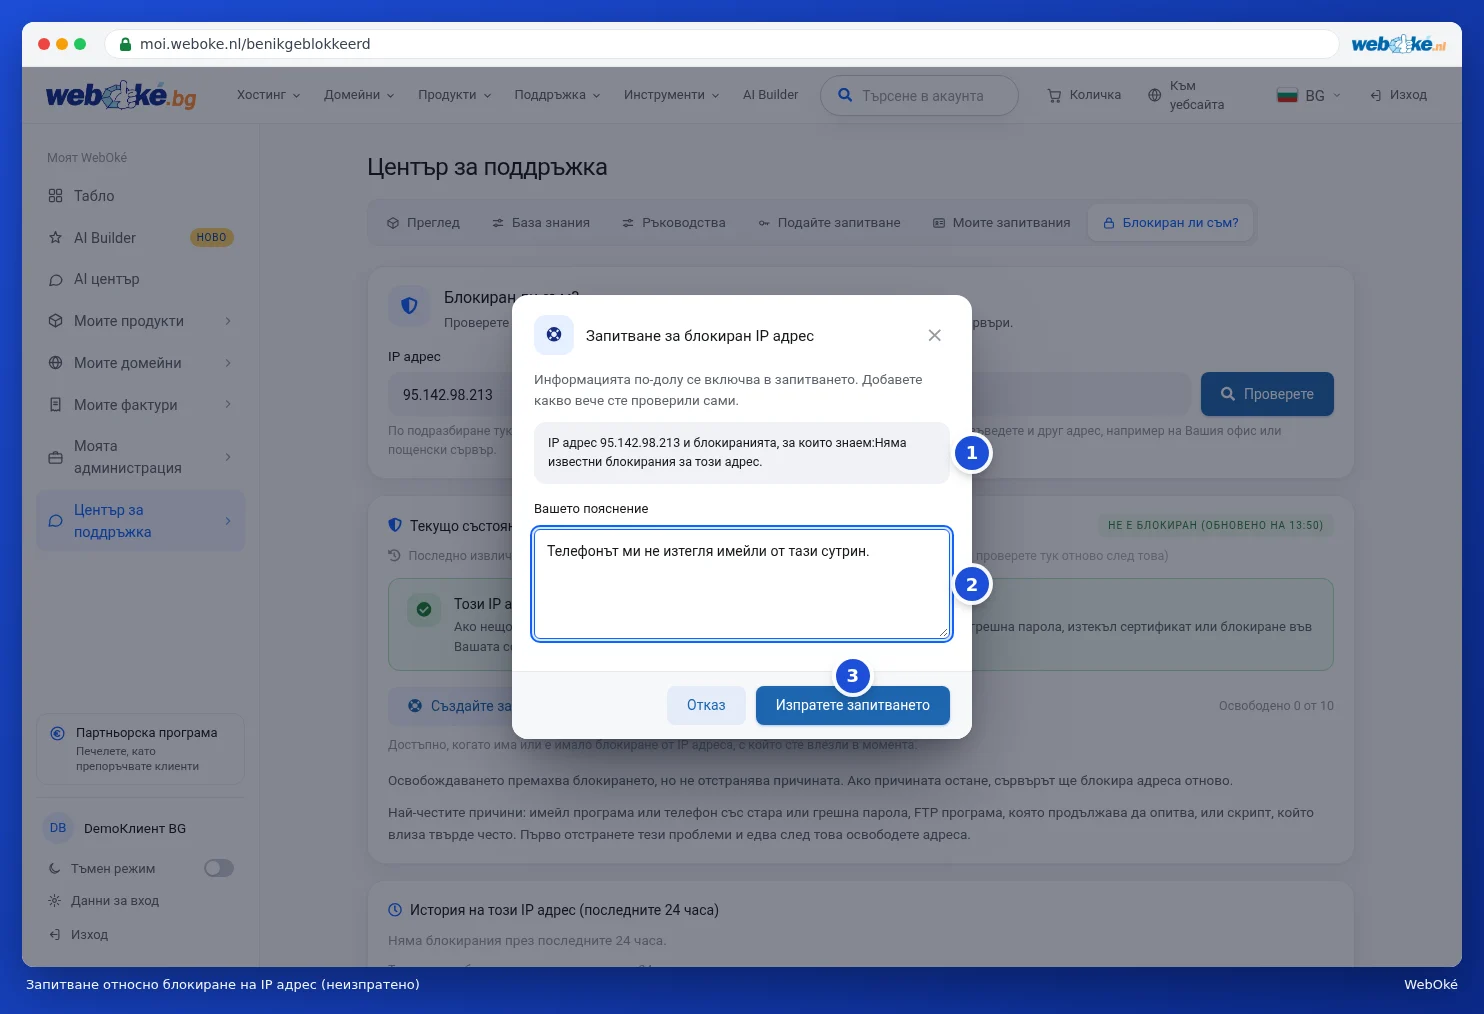This screenshot has width=1484, height=1014.
Task: Click the Проверете button
Action: click(1267, 394)
